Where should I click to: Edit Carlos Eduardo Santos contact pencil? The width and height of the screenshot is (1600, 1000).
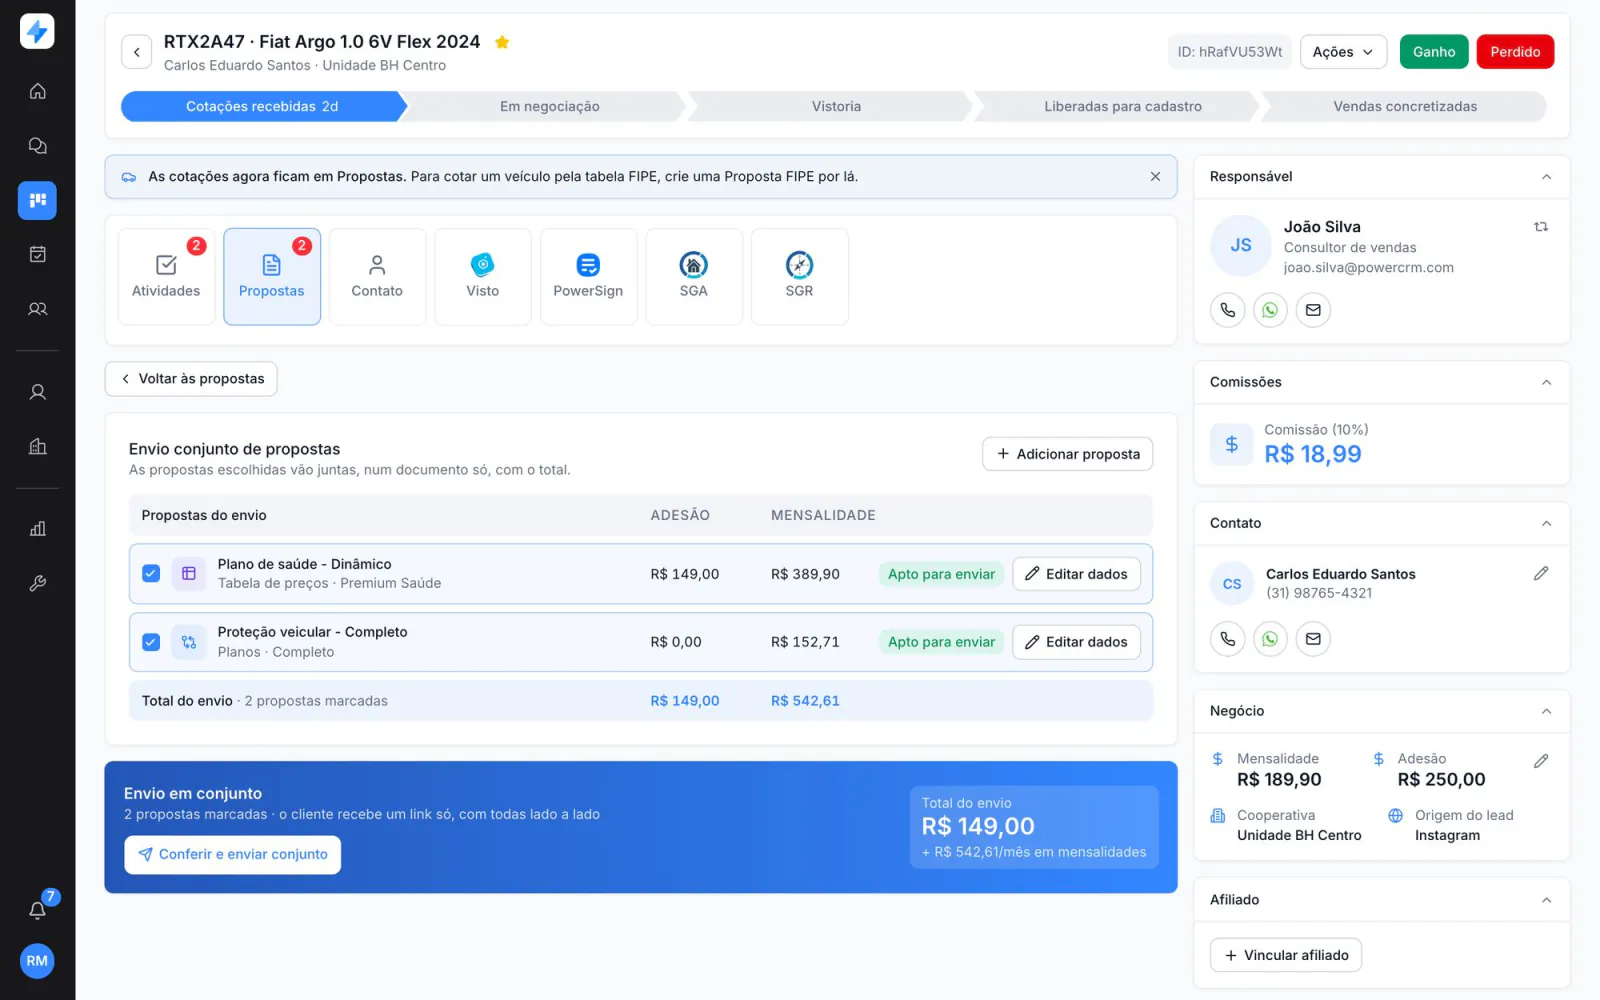coord(1541,573)
